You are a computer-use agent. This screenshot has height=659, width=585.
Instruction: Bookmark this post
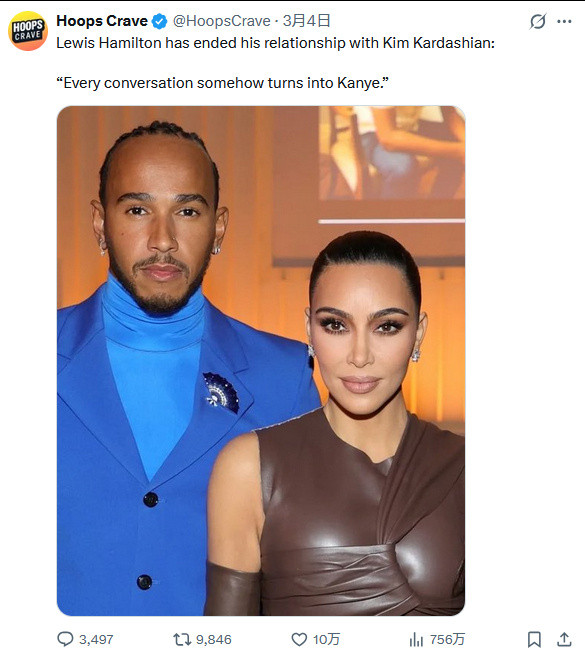click(534, 639)
